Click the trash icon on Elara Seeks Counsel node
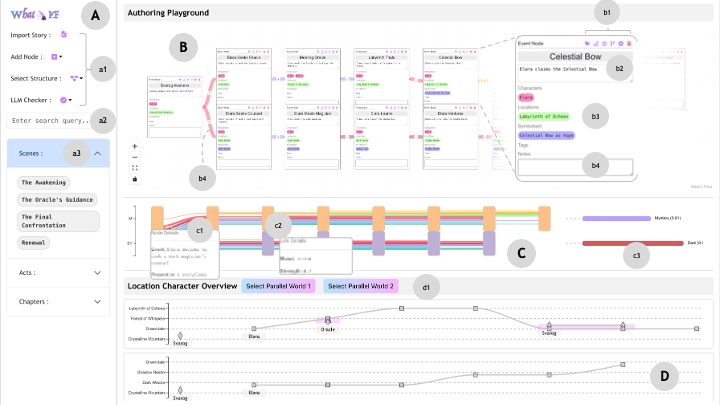The image size is (720, 405). pos(268,108)
